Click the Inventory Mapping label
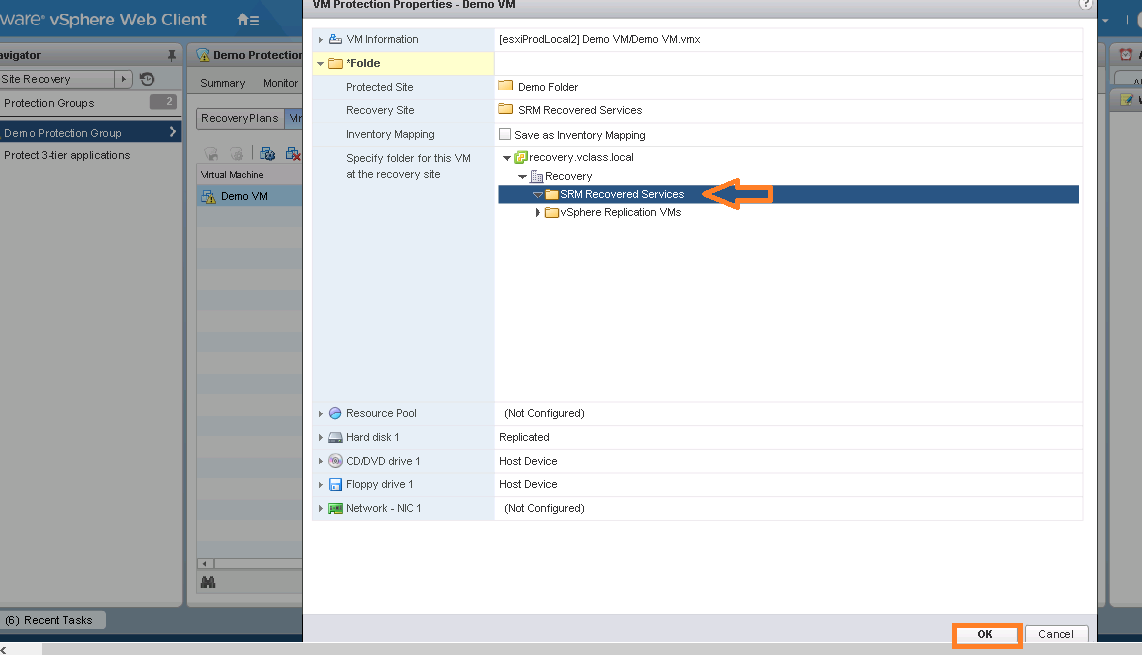The height and width of the screenshot is (655, 1142). 390,134
